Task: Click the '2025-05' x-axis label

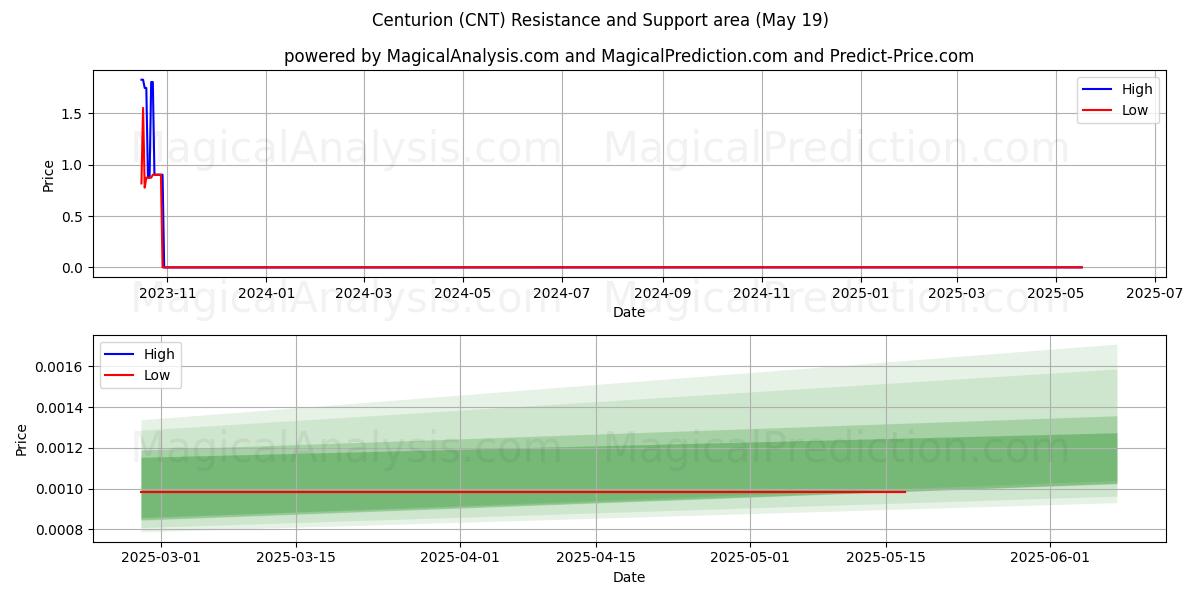Action: pyautogui.click(x=1056, y=293)
